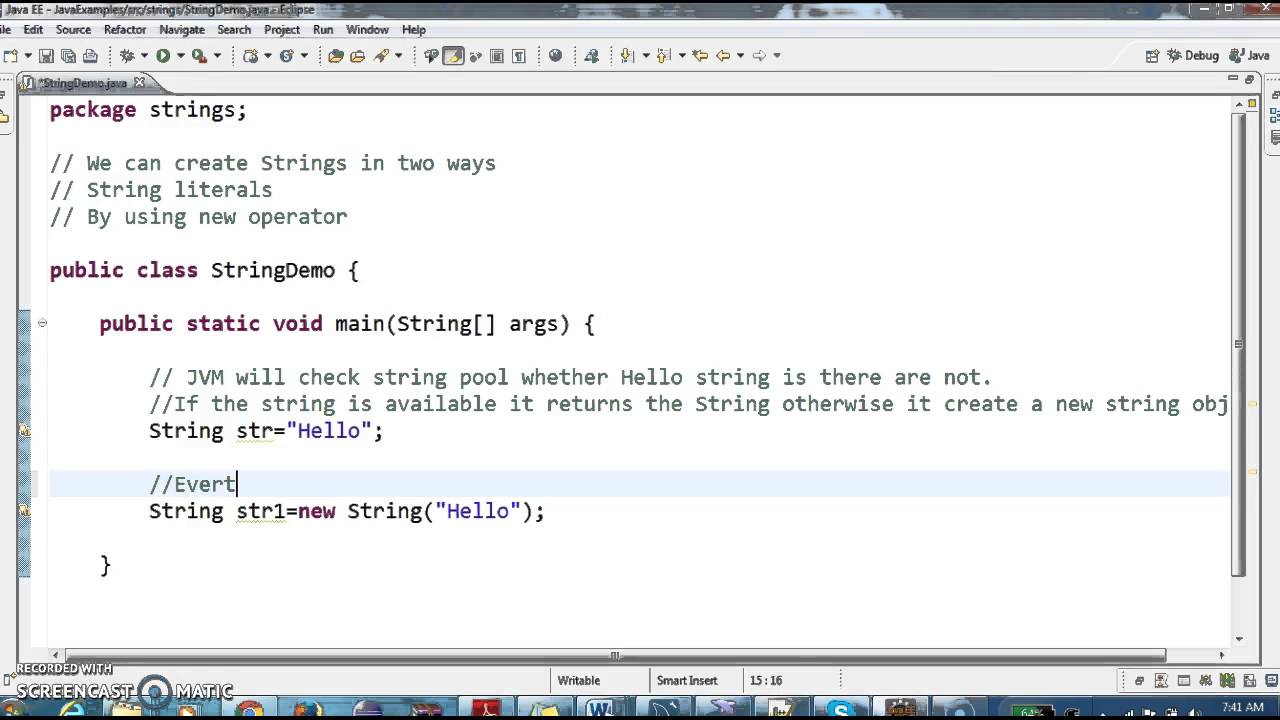Click the Previous Annotation arrow icon
This screenshot has height=720, width=1280.
pyautogui.click(x=663, y=56)
